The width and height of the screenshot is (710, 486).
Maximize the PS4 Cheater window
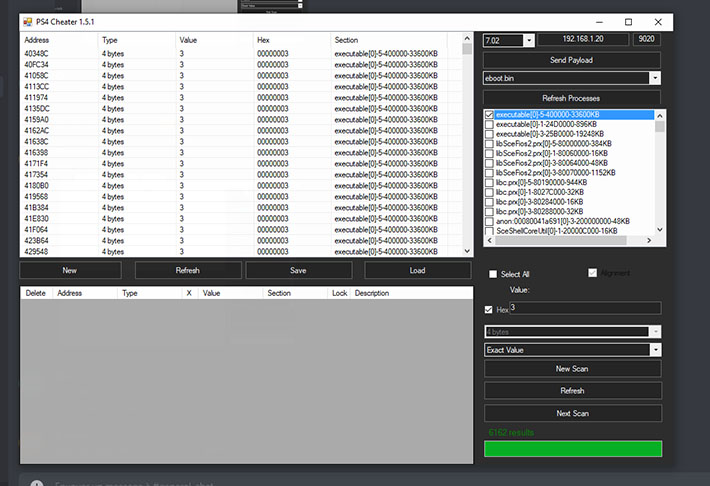628,22
